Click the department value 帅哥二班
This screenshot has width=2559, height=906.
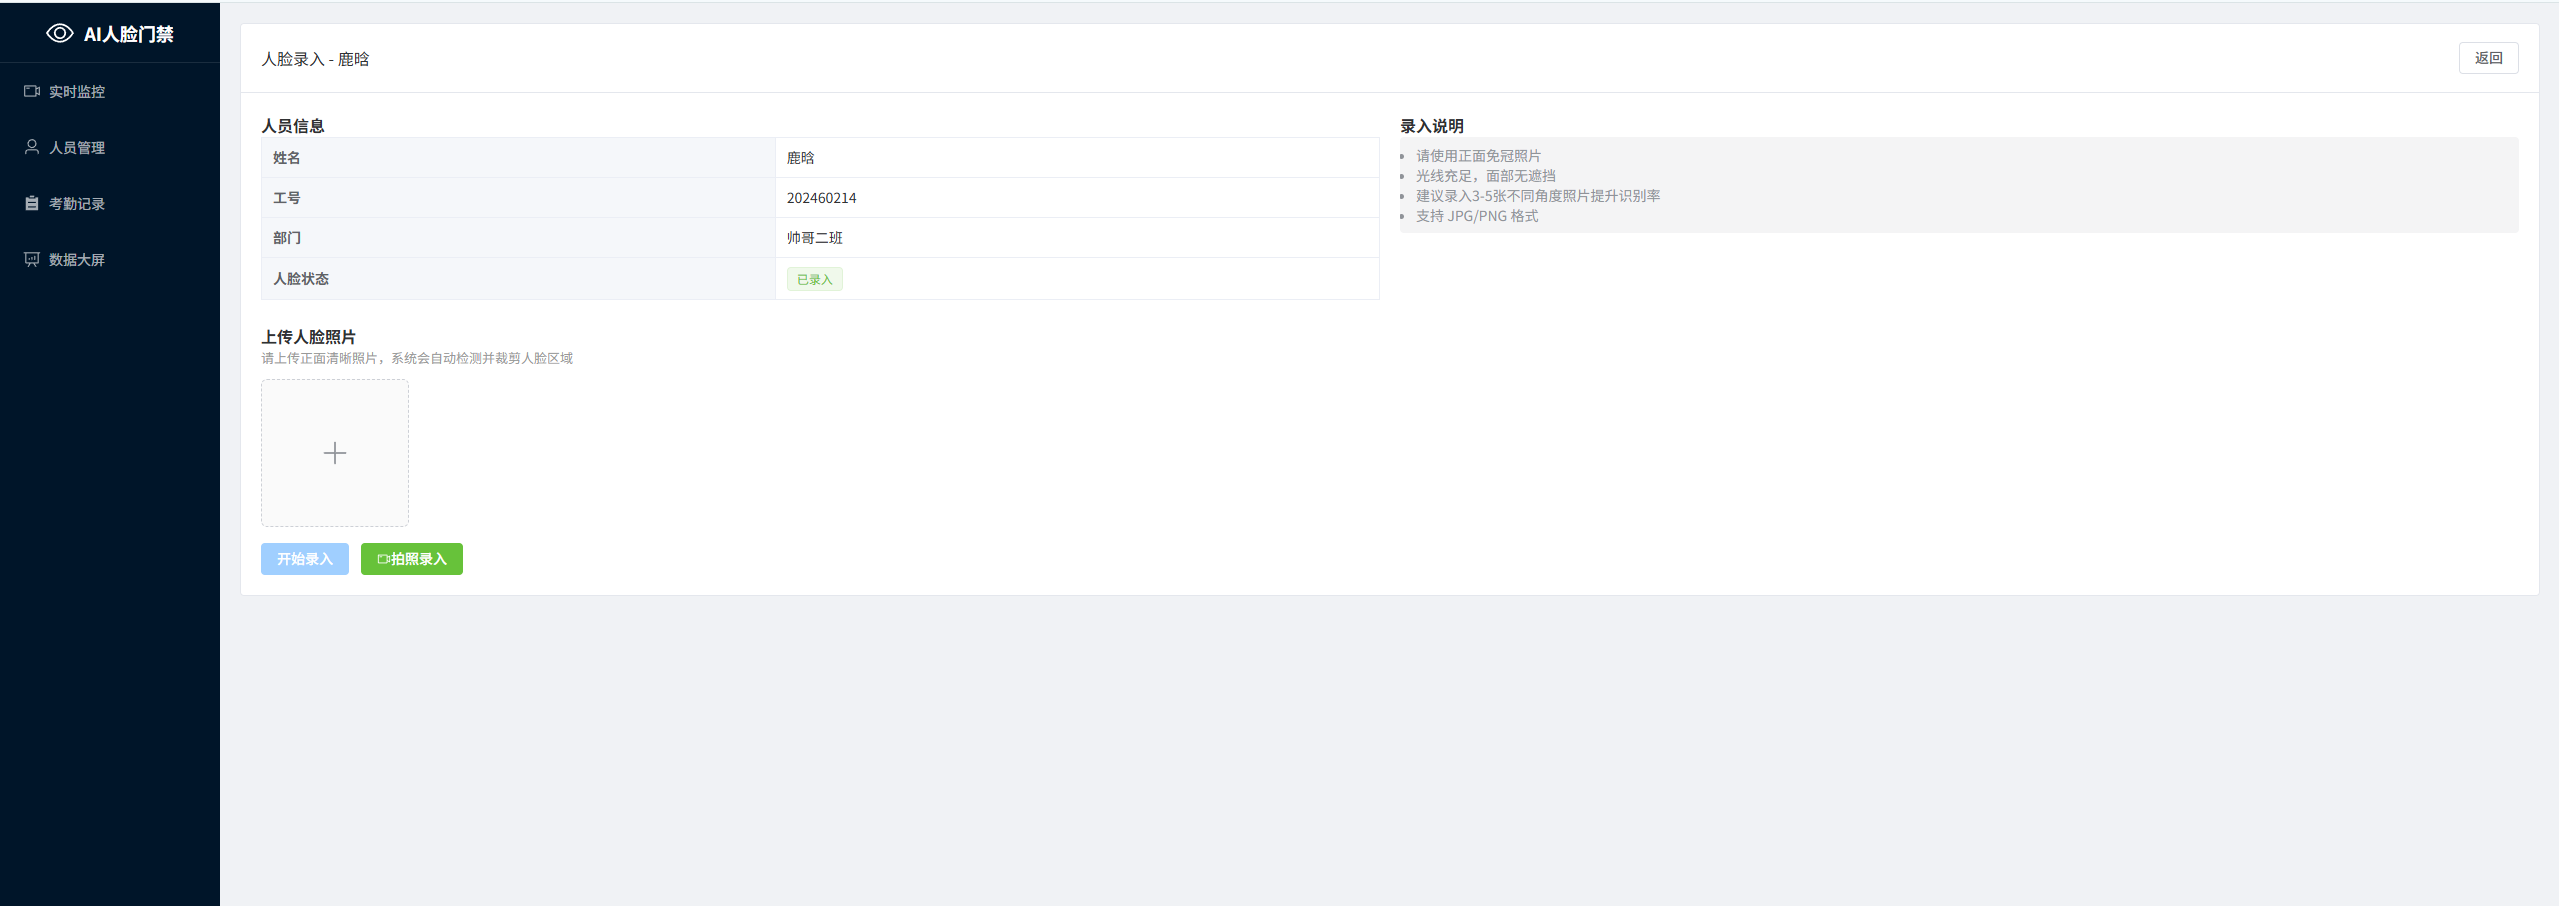click(814, 238)
